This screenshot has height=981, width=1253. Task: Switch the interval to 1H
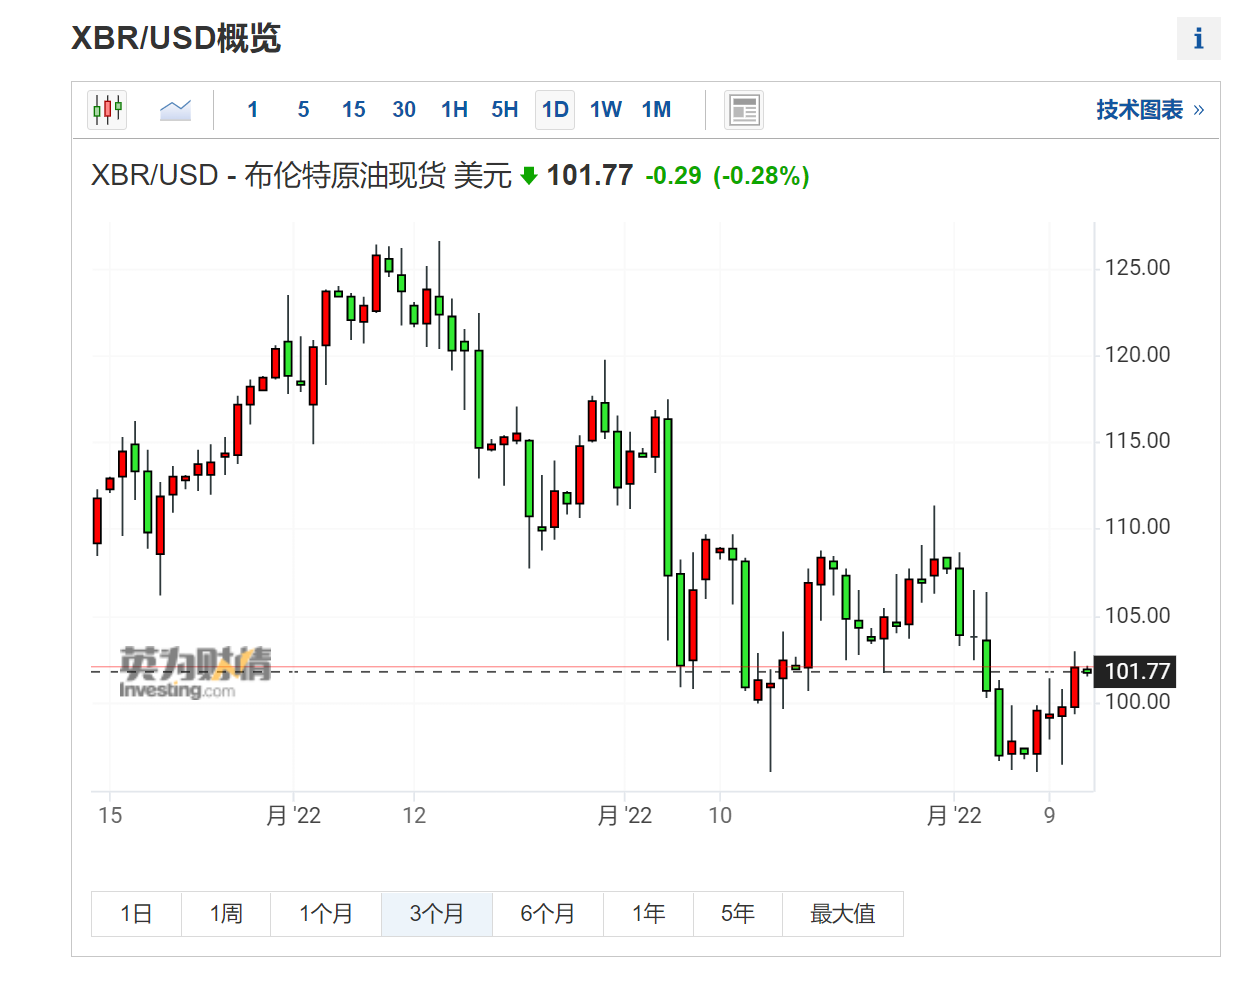[x=454, y=110]
